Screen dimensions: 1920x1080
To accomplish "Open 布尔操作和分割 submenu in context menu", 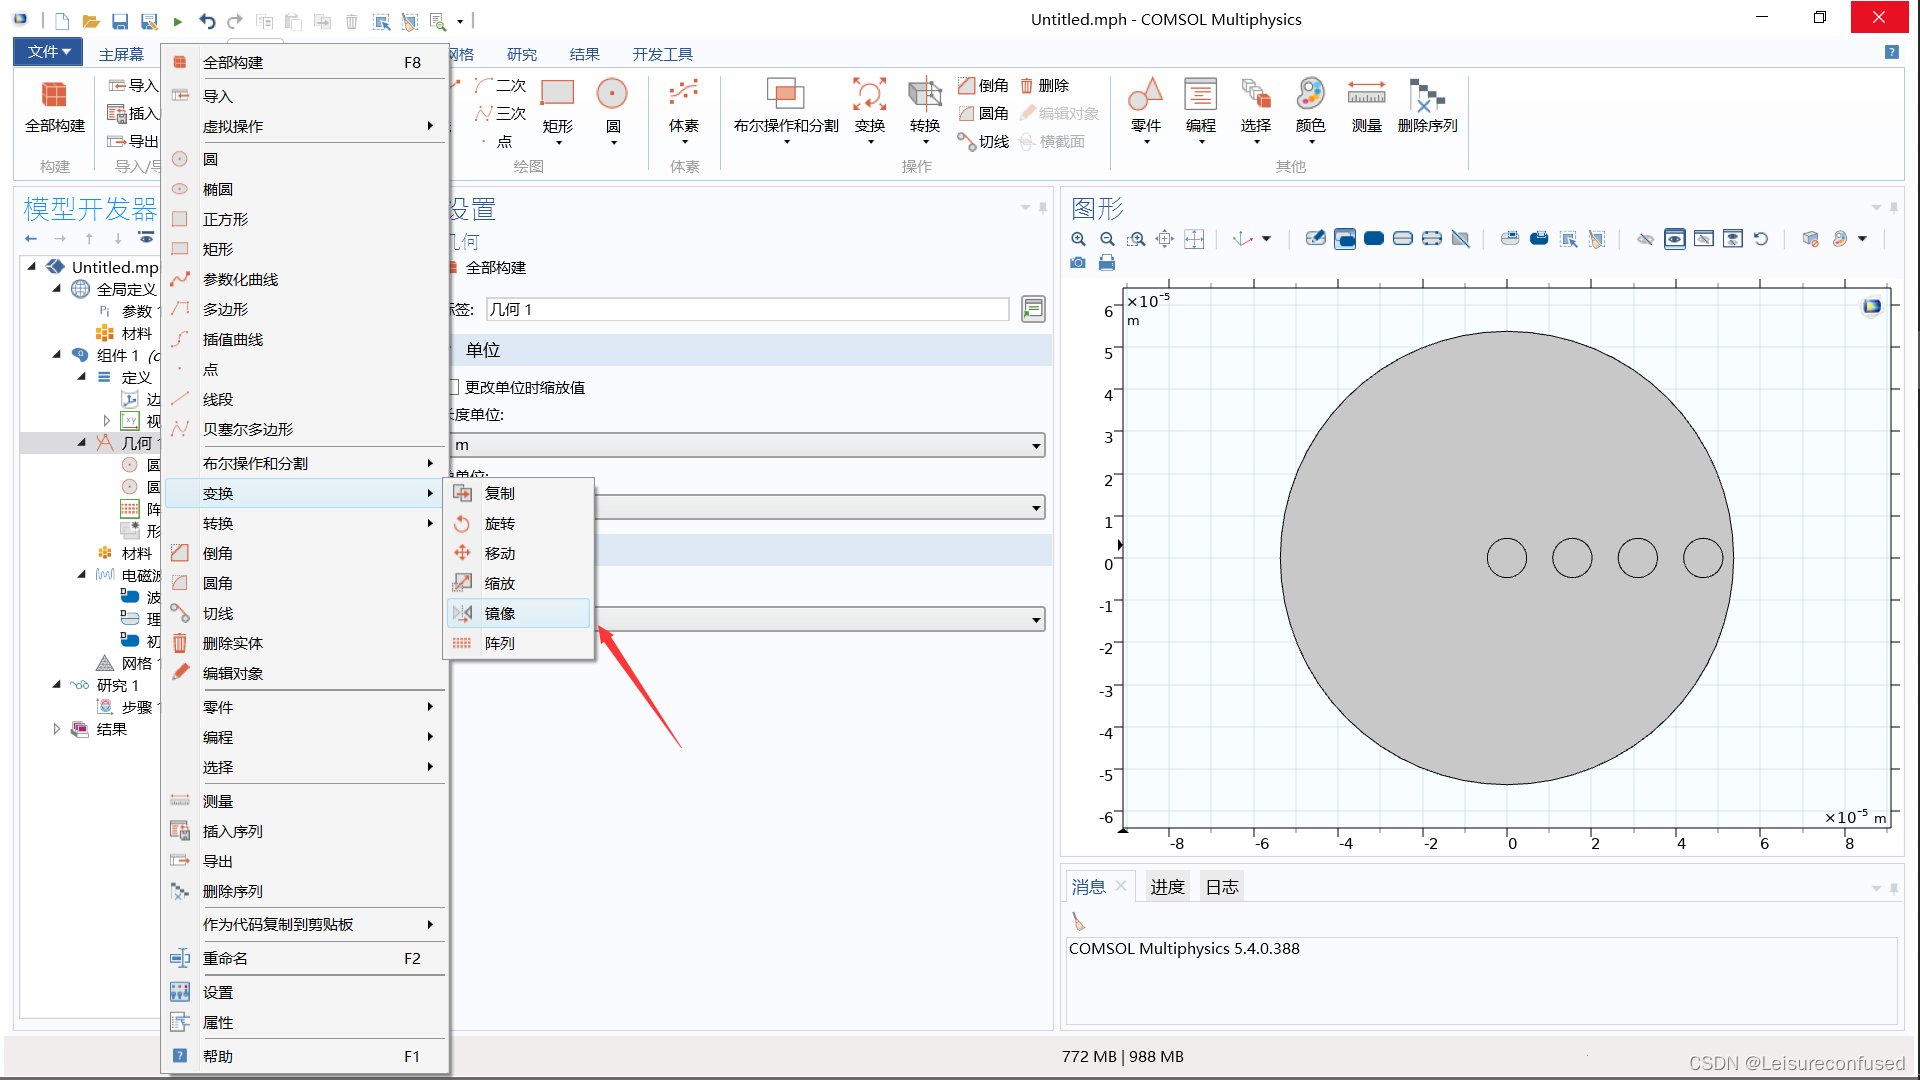I will [304, 463].
